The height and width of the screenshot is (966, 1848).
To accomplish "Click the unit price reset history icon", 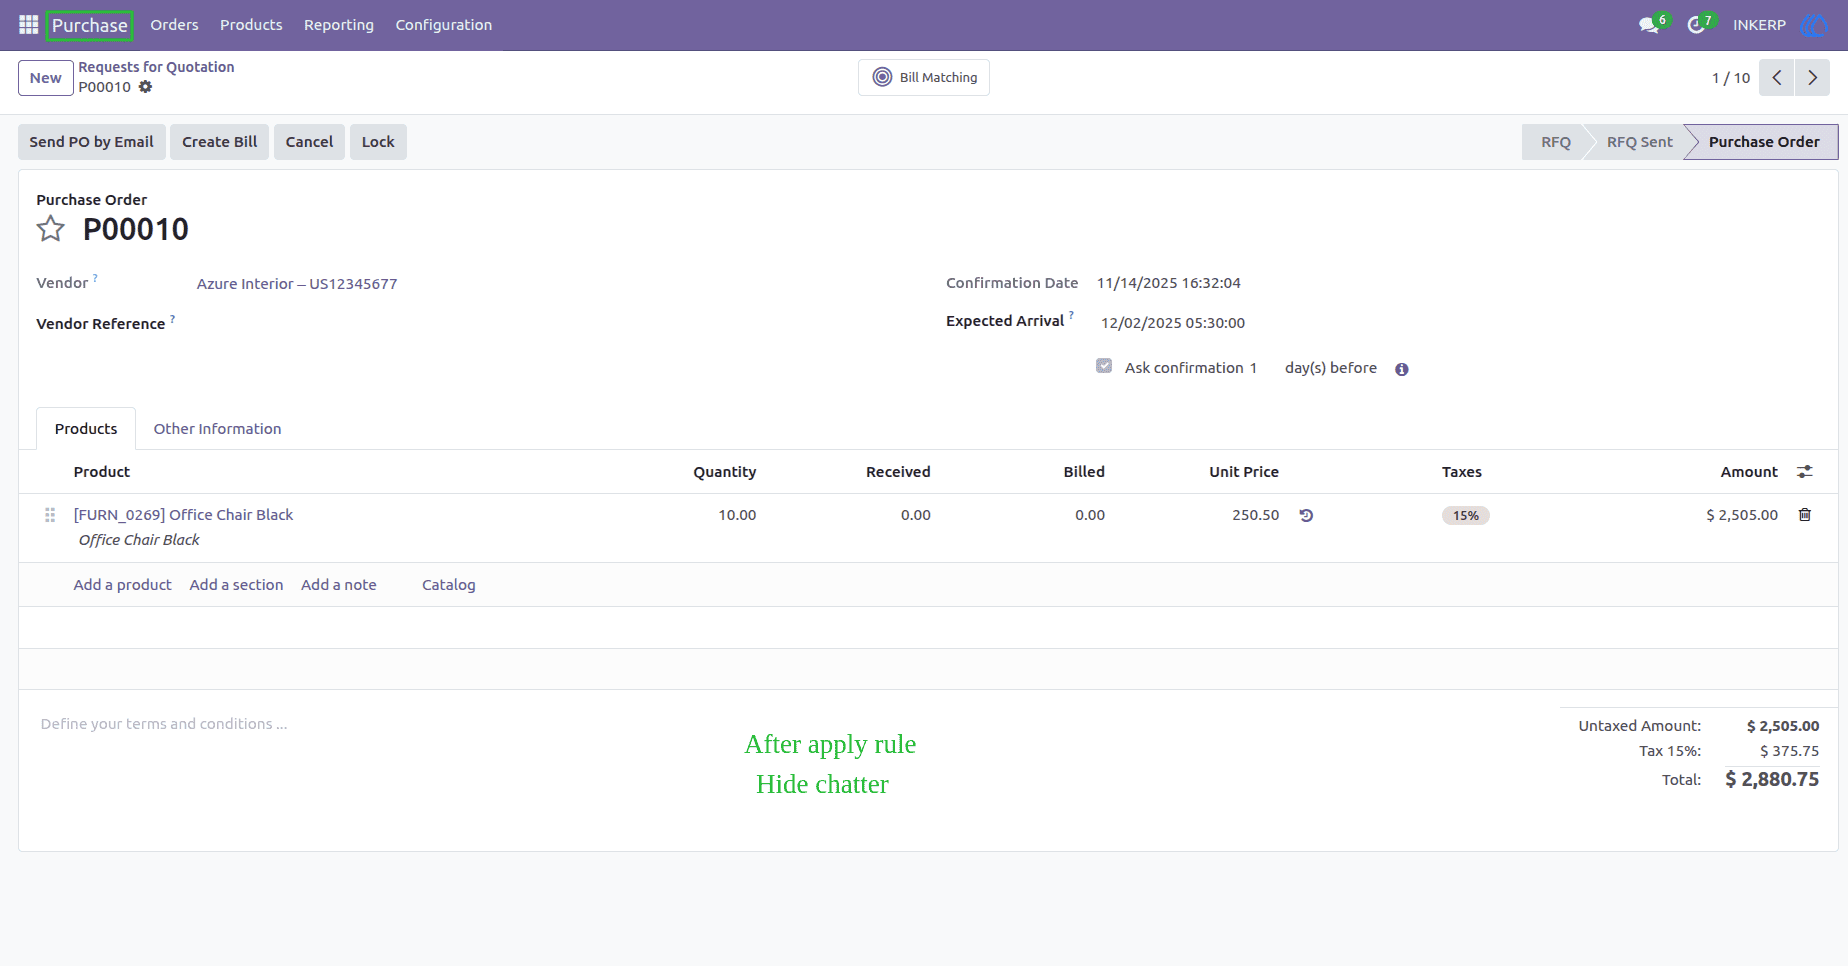I will (1306, 515).
